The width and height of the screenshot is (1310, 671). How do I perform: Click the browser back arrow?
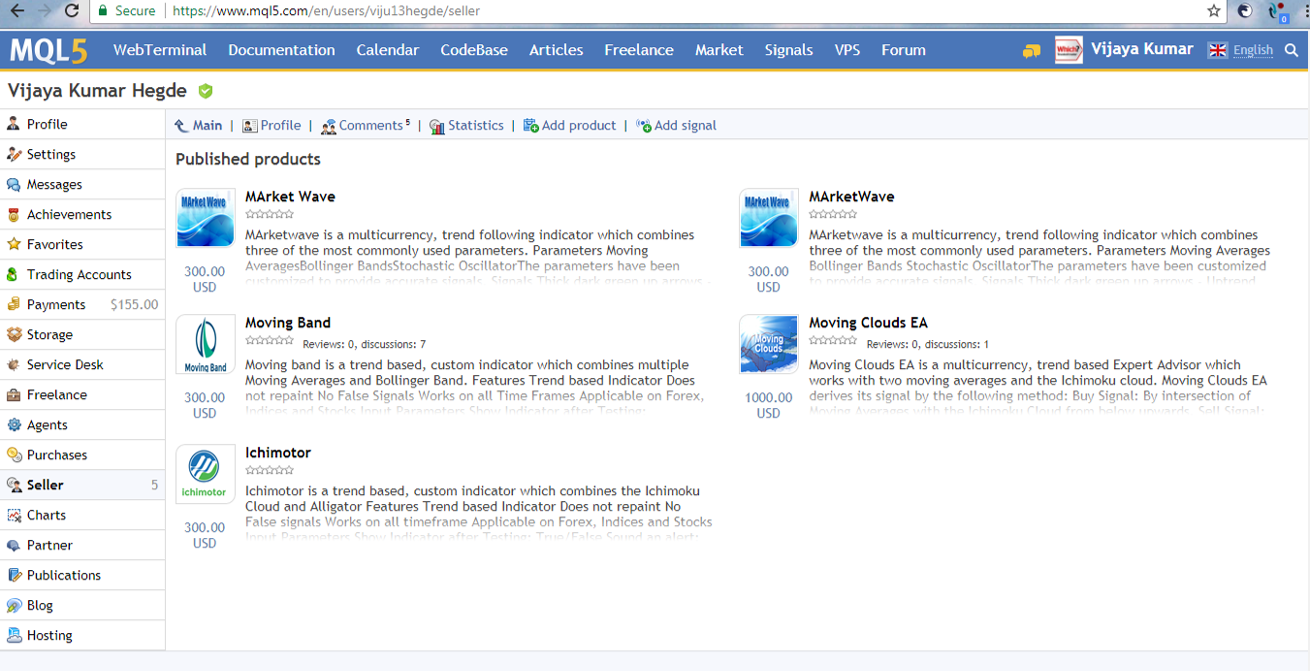click(x=17, y=11)
